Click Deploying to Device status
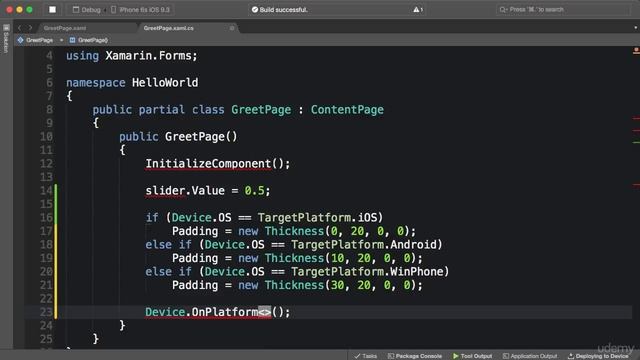Screen dimensions: 640x360 (598, 356)
